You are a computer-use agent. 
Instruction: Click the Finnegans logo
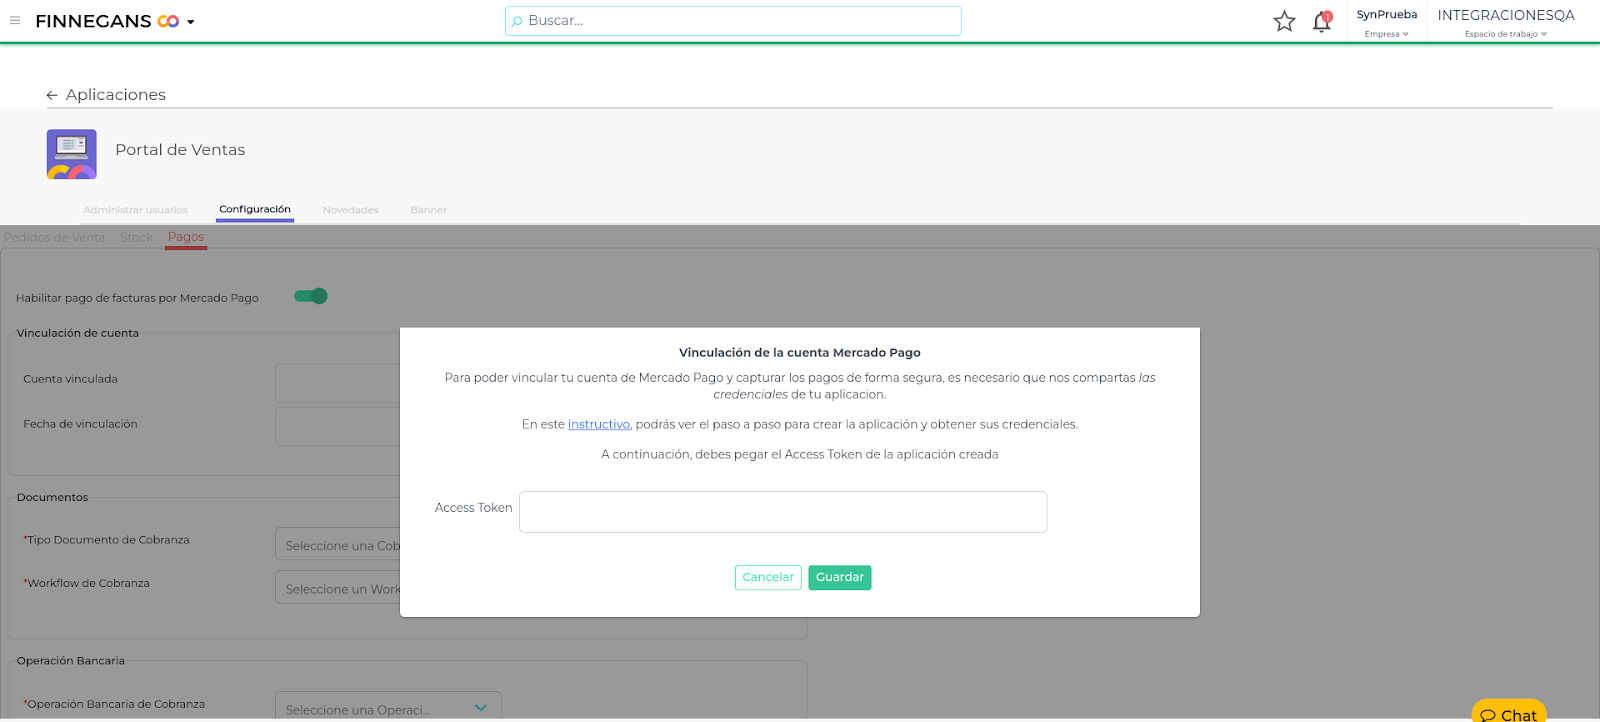[107, 21]
